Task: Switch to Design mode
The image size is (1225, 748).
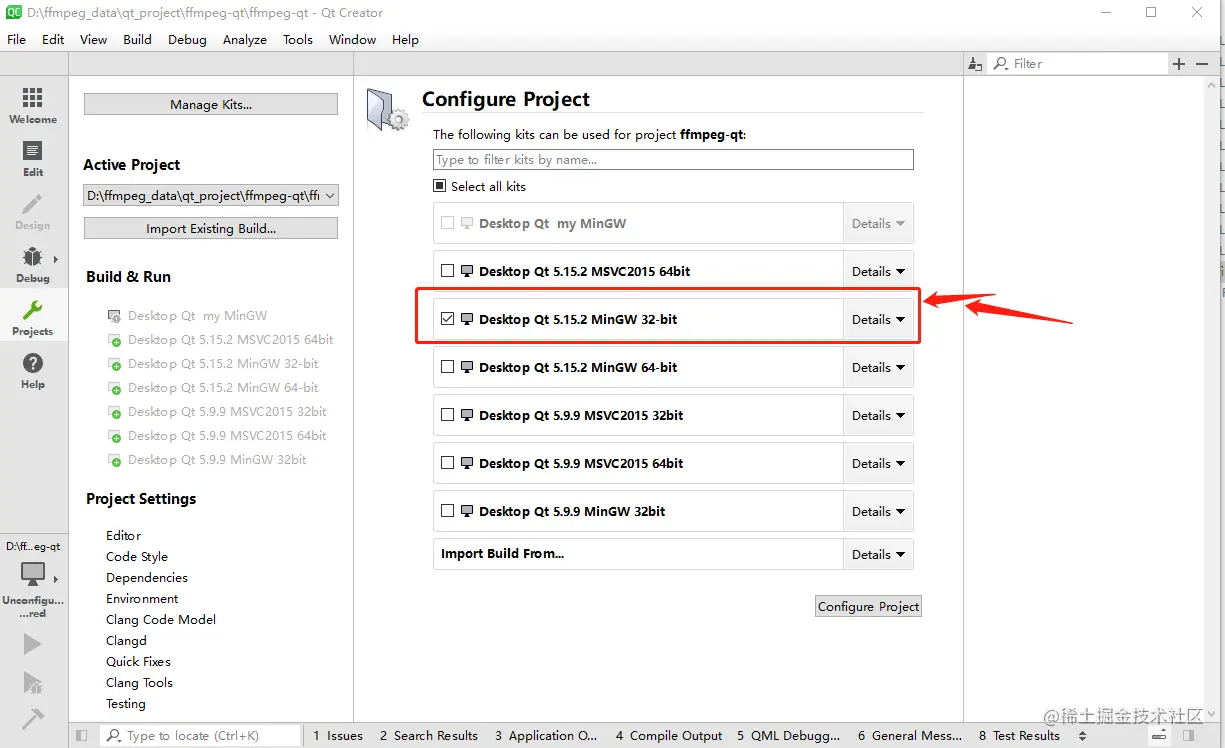Action: point(33,211)
